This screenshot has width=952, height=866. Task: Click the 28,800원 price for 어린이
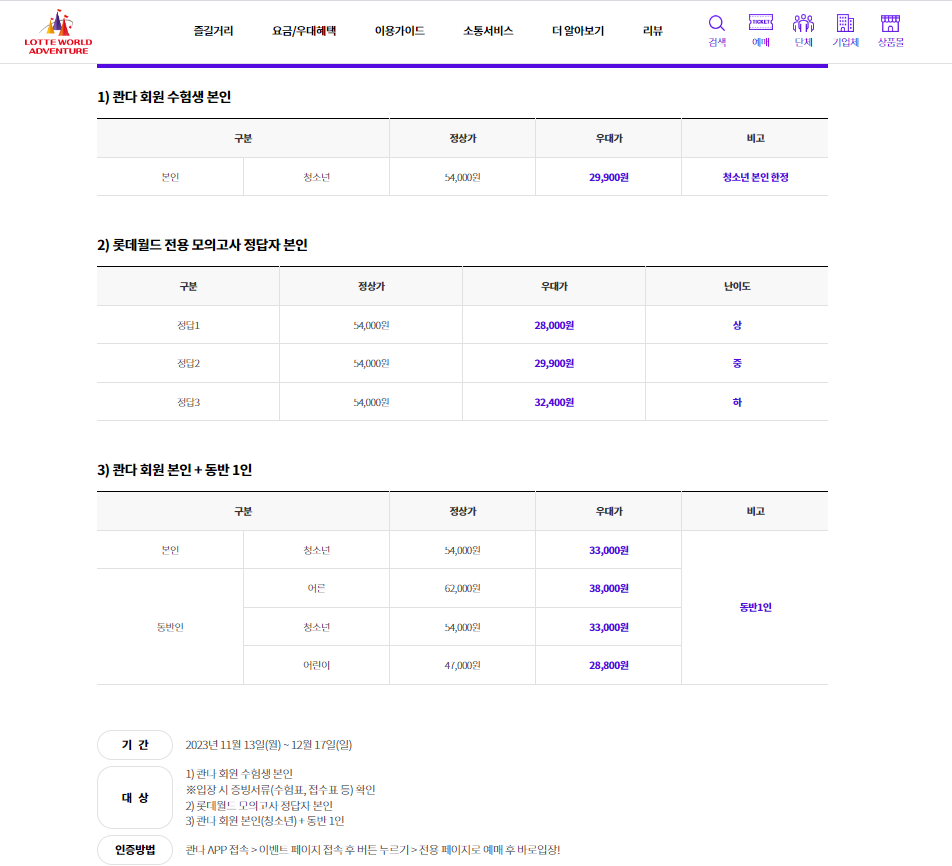(x=608, y=666)
